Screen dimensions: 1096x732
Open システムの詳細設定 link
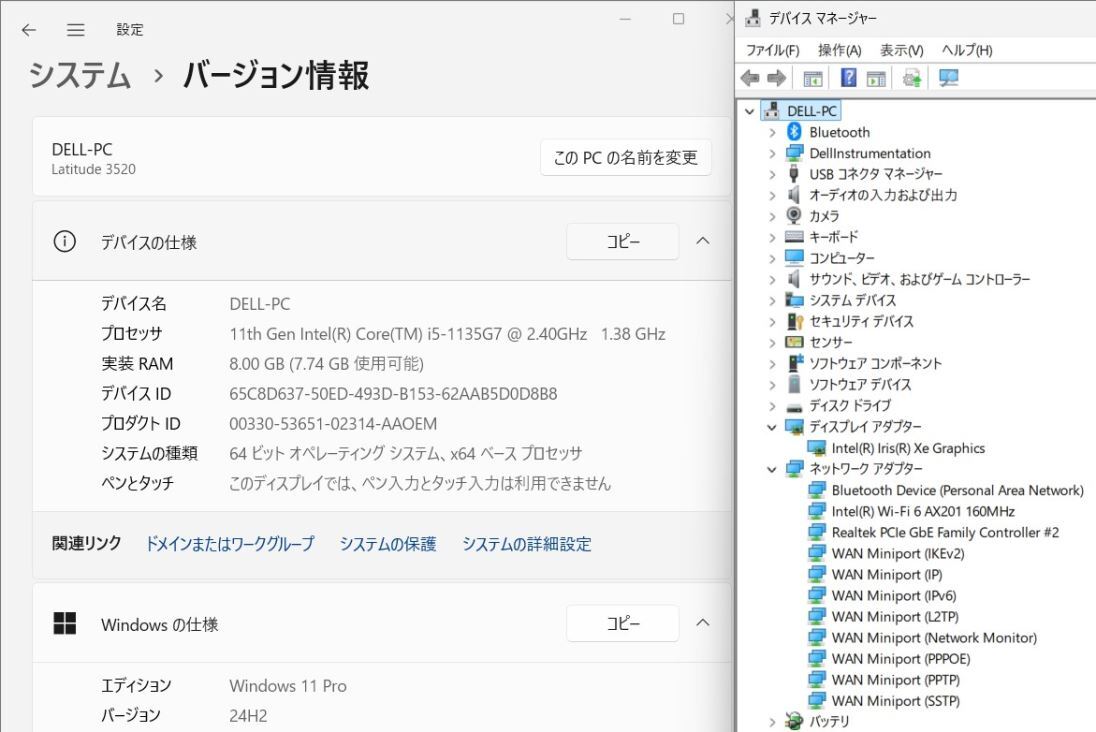[x=526, y=543]
